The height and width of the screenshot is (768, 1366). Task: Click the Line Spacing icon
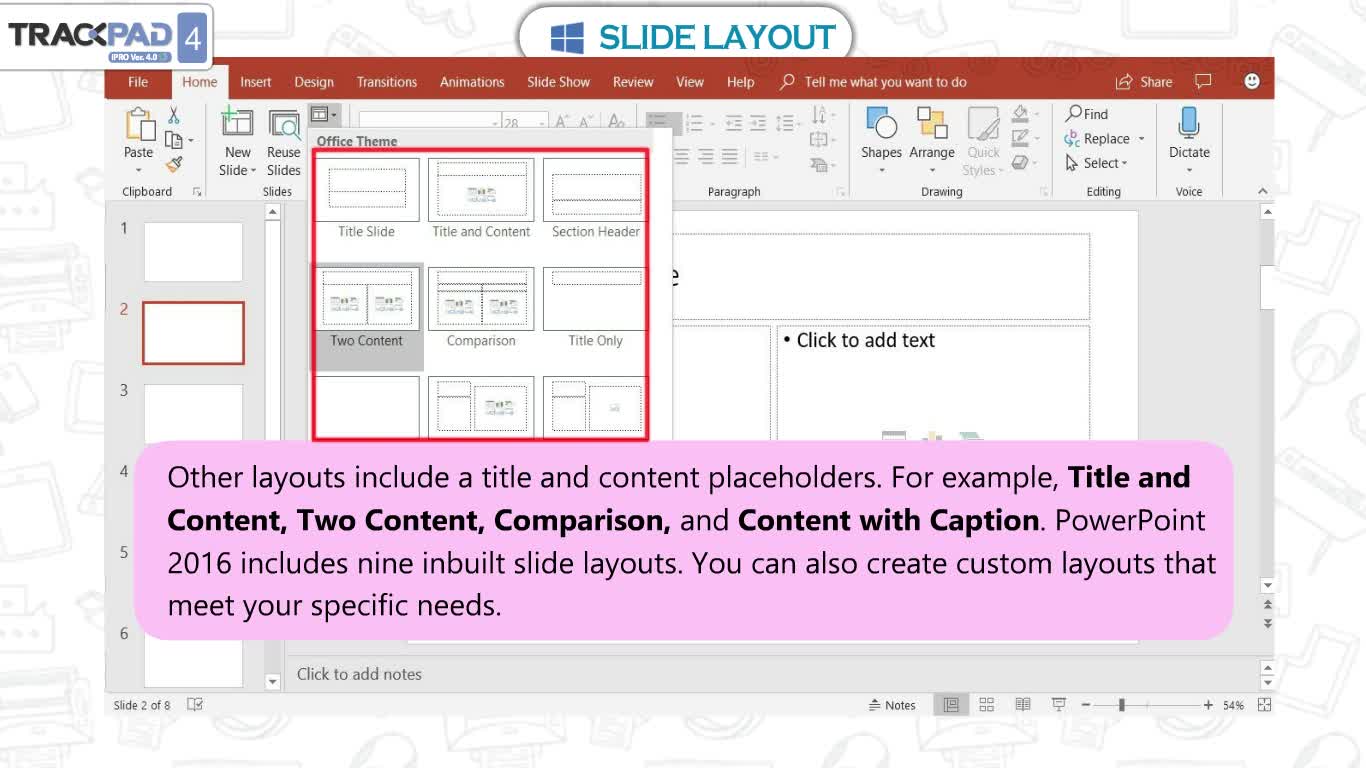(785, 123)
